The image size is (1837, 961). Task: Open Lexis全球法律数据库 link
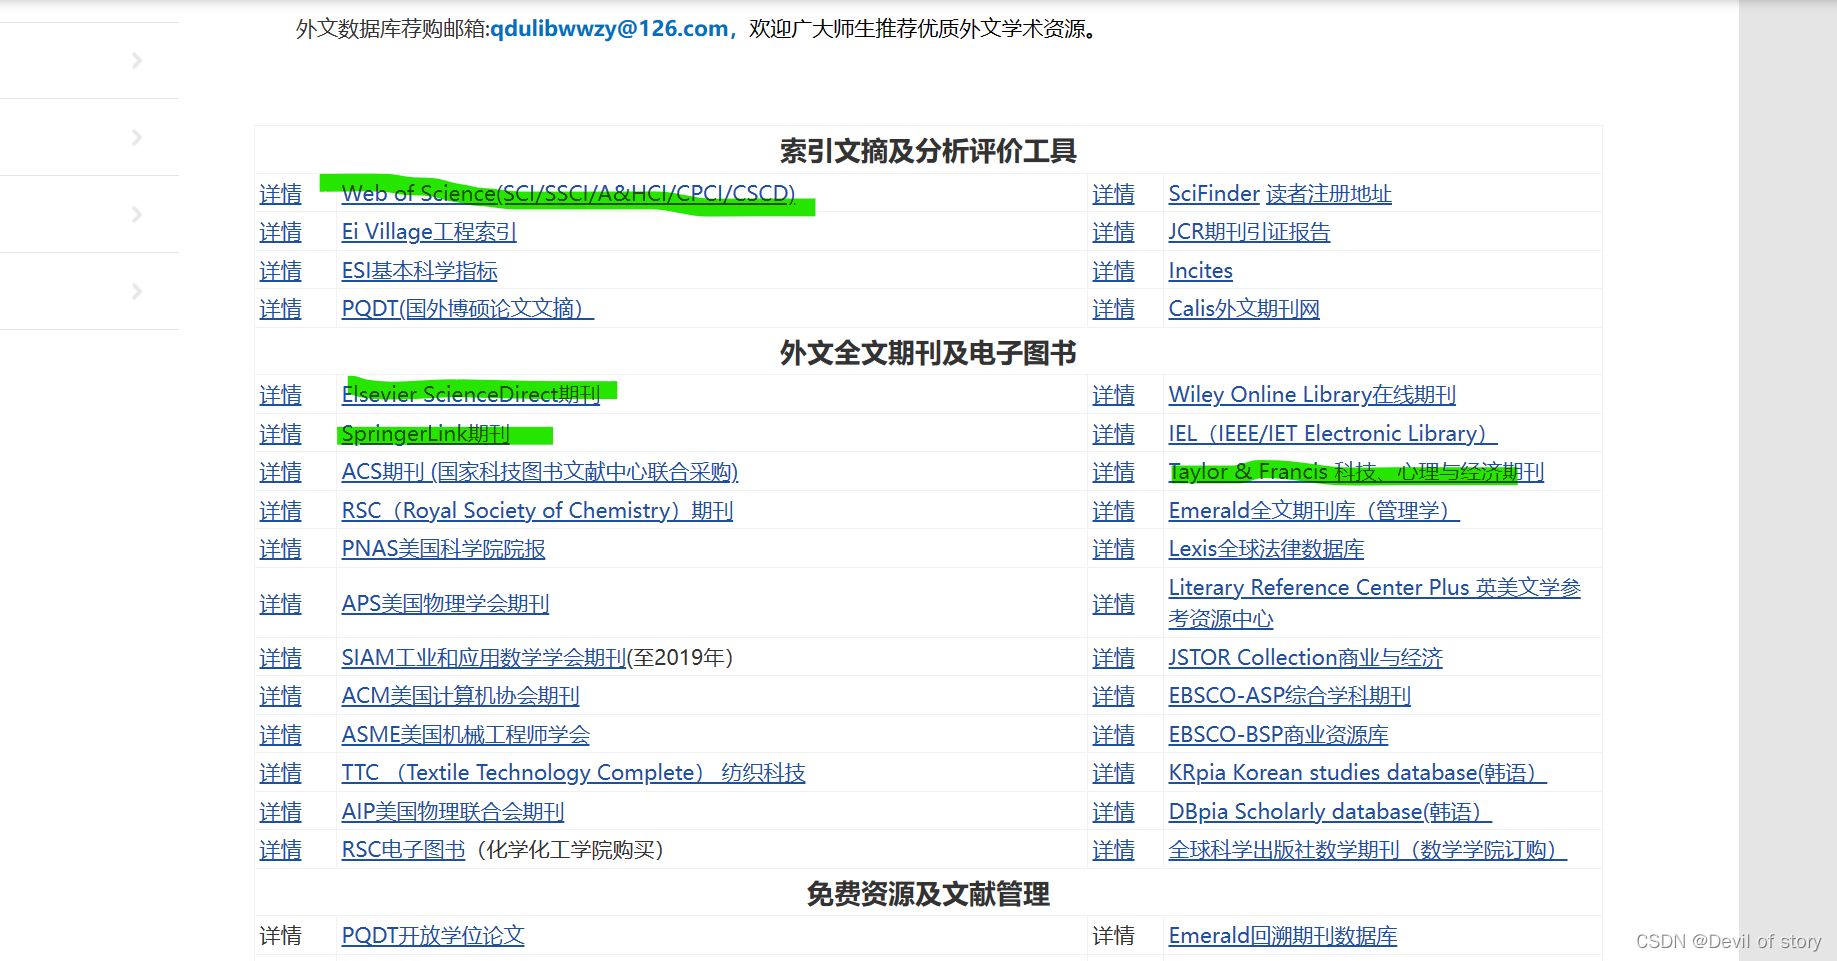coord(1266,549)
